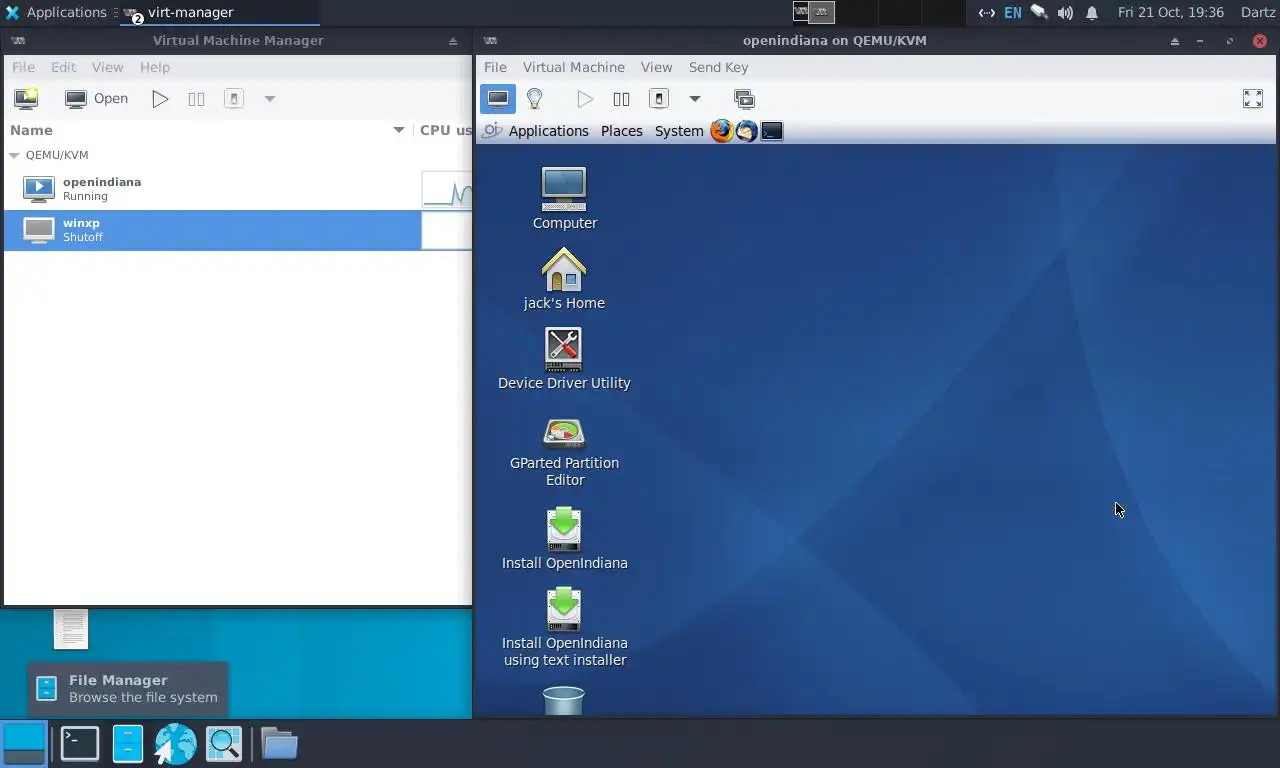Click network connection tray icon
Viewport: 1280px width, 768px height.
[986, 12]
